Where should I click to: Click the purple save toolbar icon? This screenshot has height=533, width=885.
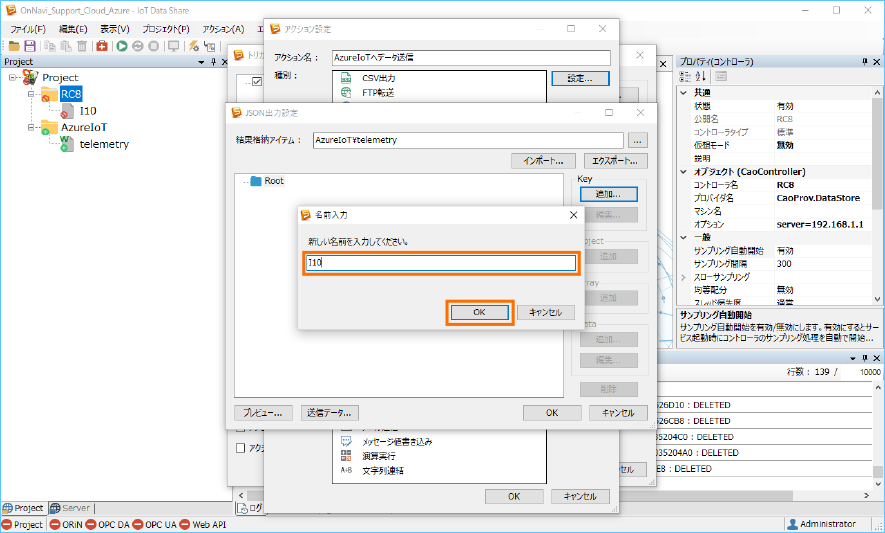point(30,46)
